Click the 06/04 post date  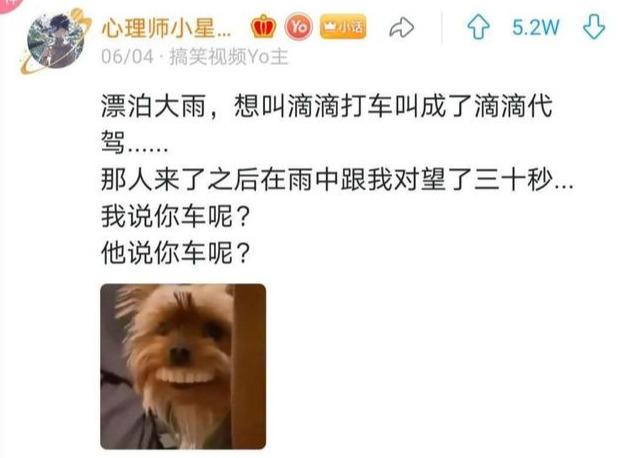(x=127, y=56)
